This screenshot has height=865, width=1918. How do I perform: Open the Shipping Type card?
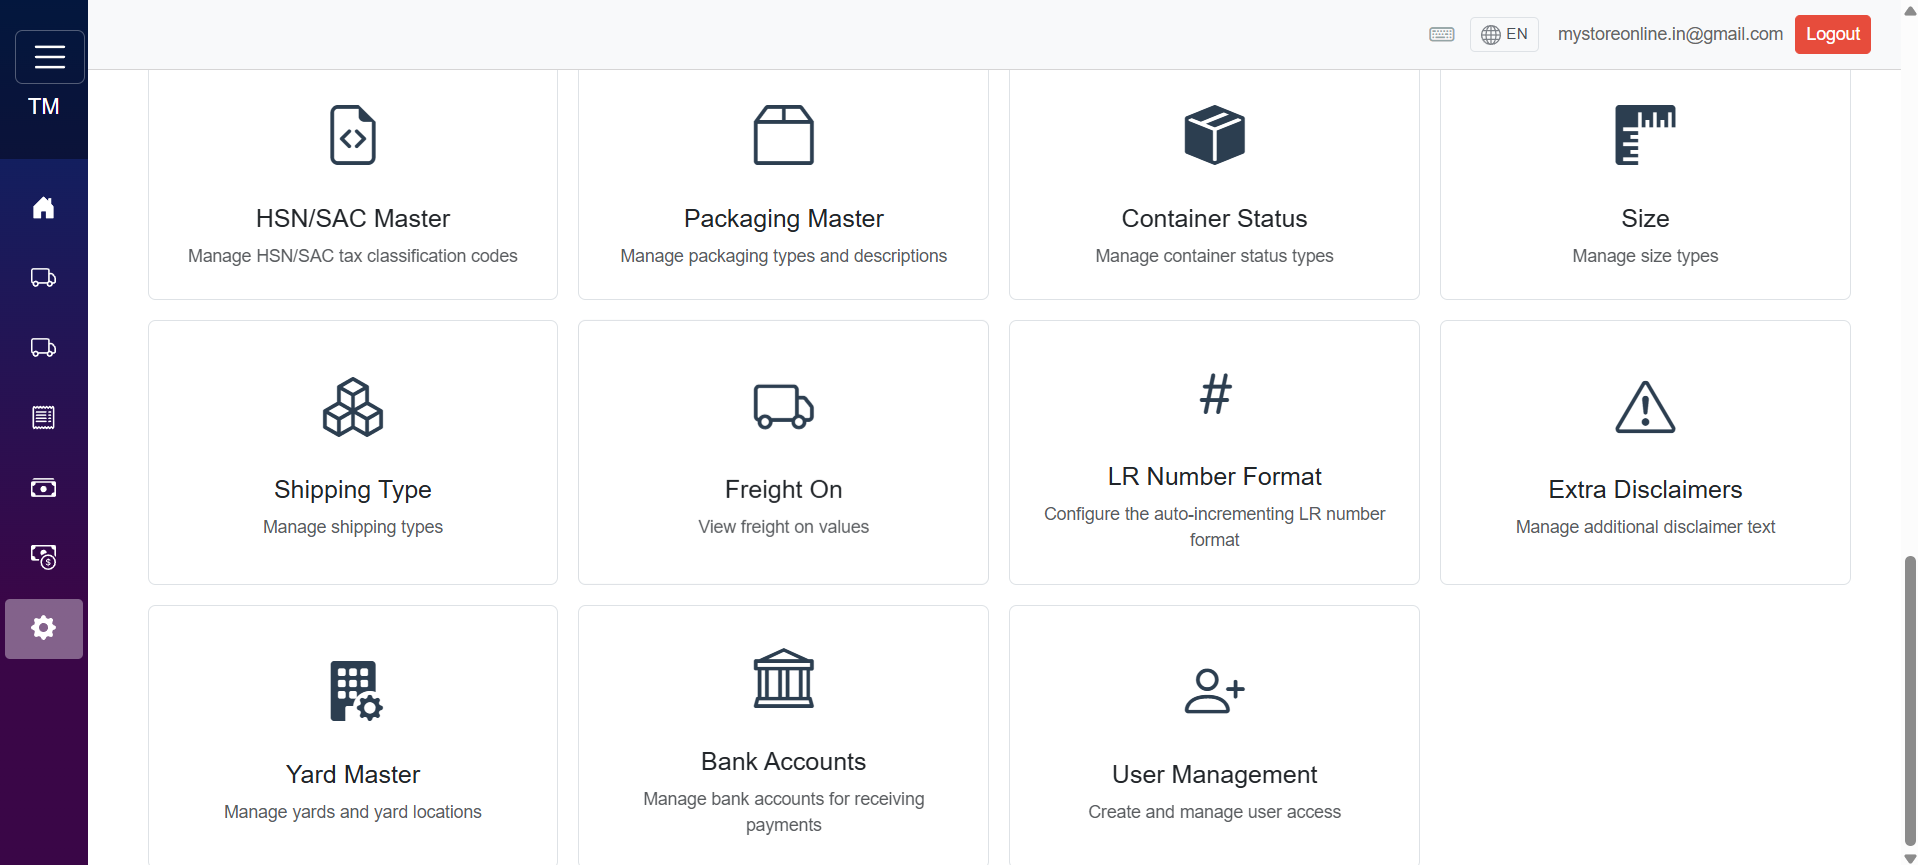(352, 452)
